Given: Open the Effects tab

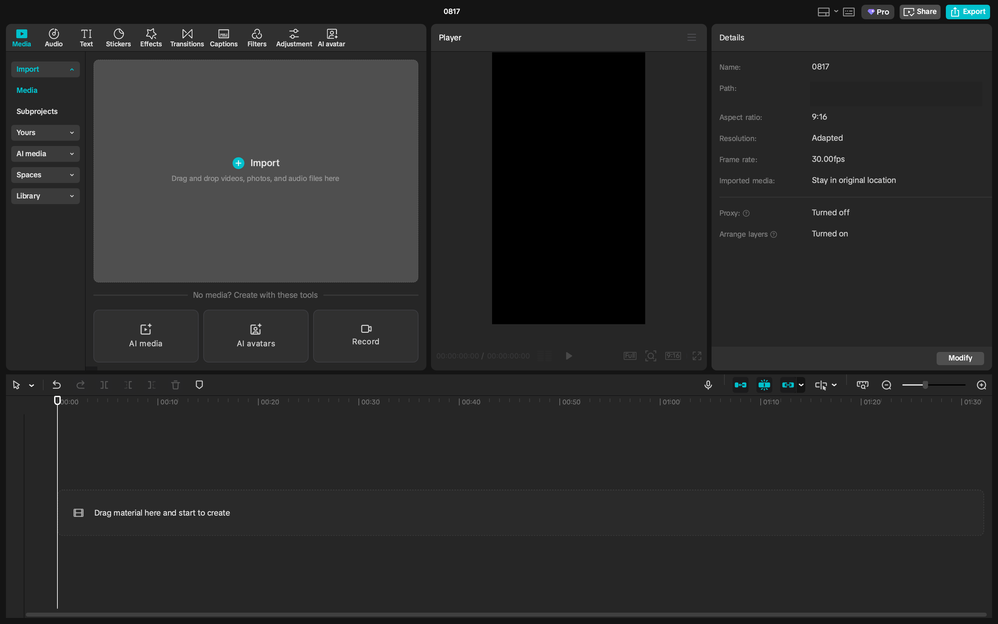Looking at the screenshot, I should point(151,38).
